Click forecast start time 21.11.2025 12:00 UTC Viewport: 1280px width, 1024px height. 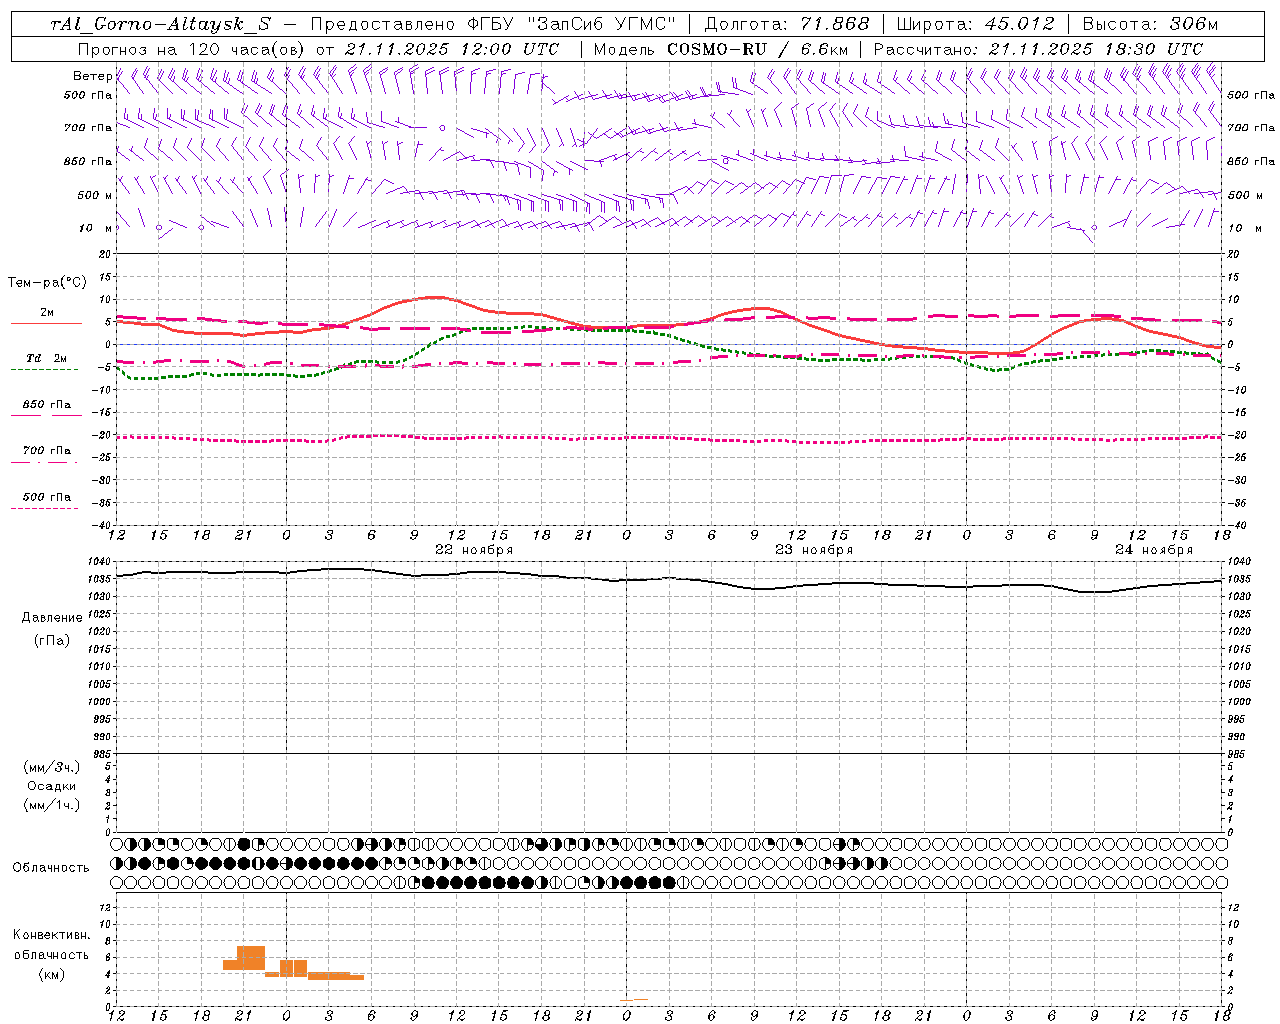[452, 49]
